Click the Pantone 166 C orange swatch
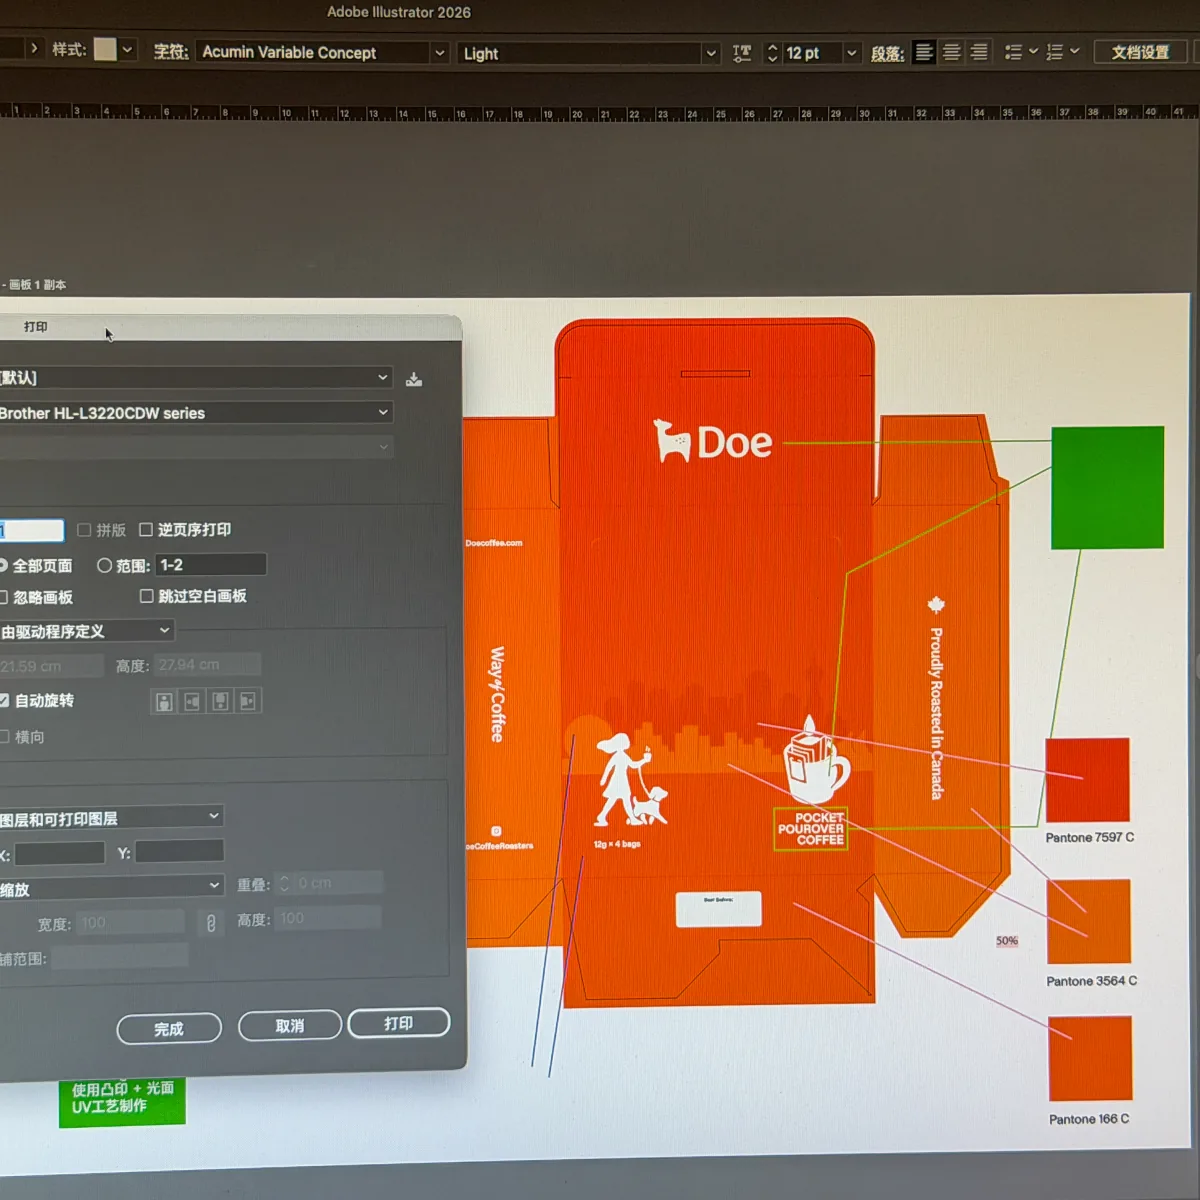The height and width of the screenshot is (1200, 1200). tap(1090, 1058)
